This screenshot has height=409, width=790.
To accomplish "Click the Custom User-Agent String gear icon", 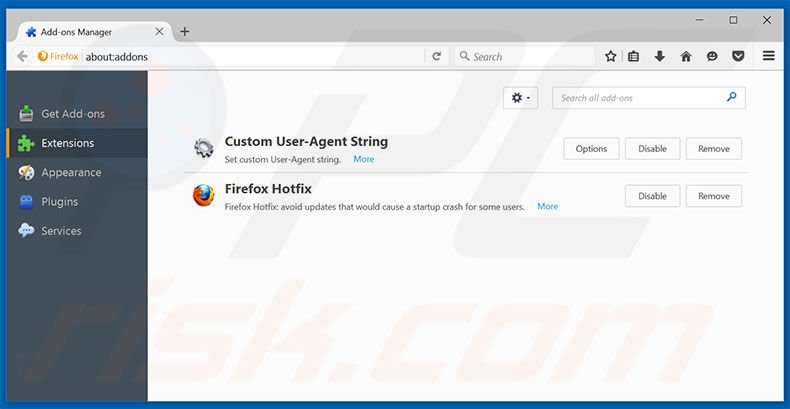I will click(204, 149).
